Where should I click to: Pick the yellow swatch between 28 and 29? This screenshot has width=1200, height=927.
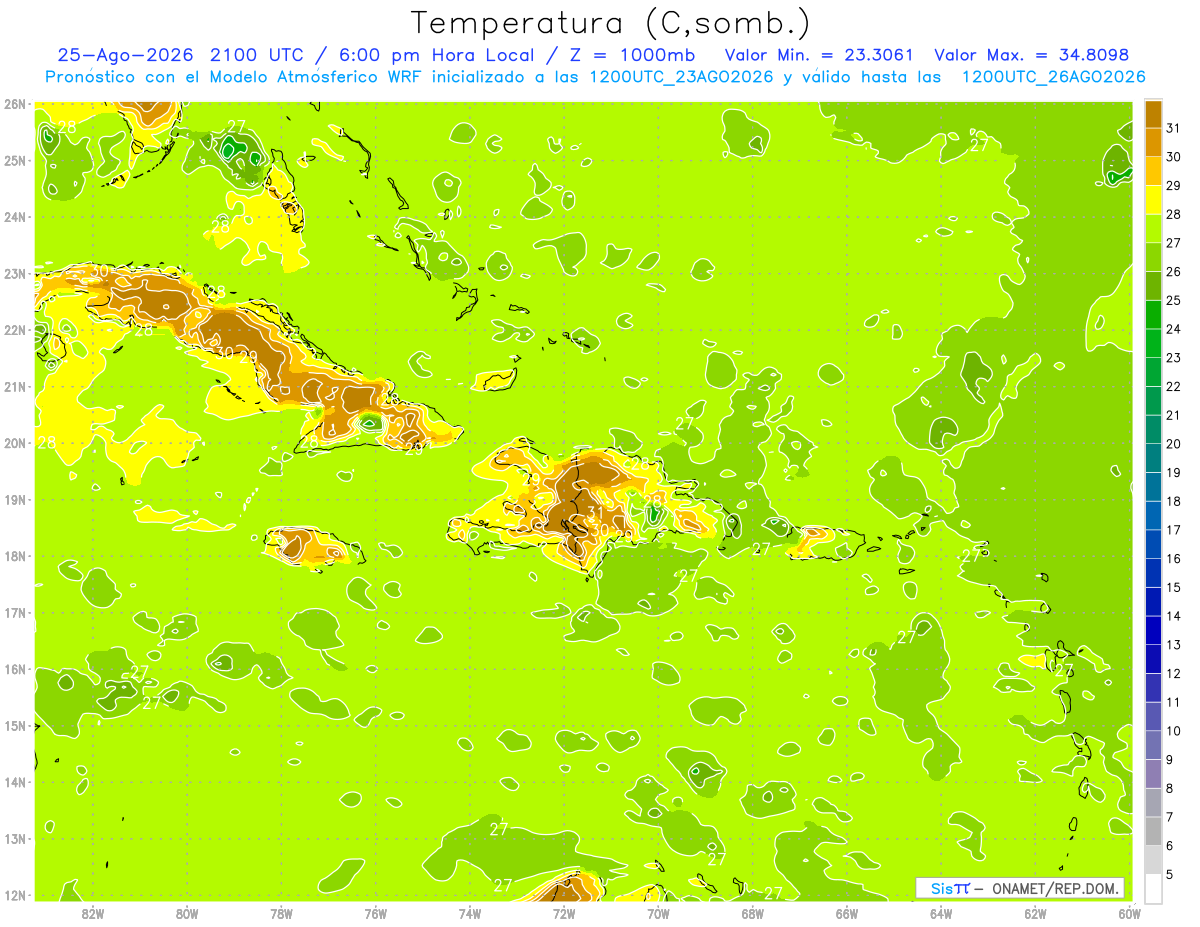pyautogui.click(x=1153, y=200)
